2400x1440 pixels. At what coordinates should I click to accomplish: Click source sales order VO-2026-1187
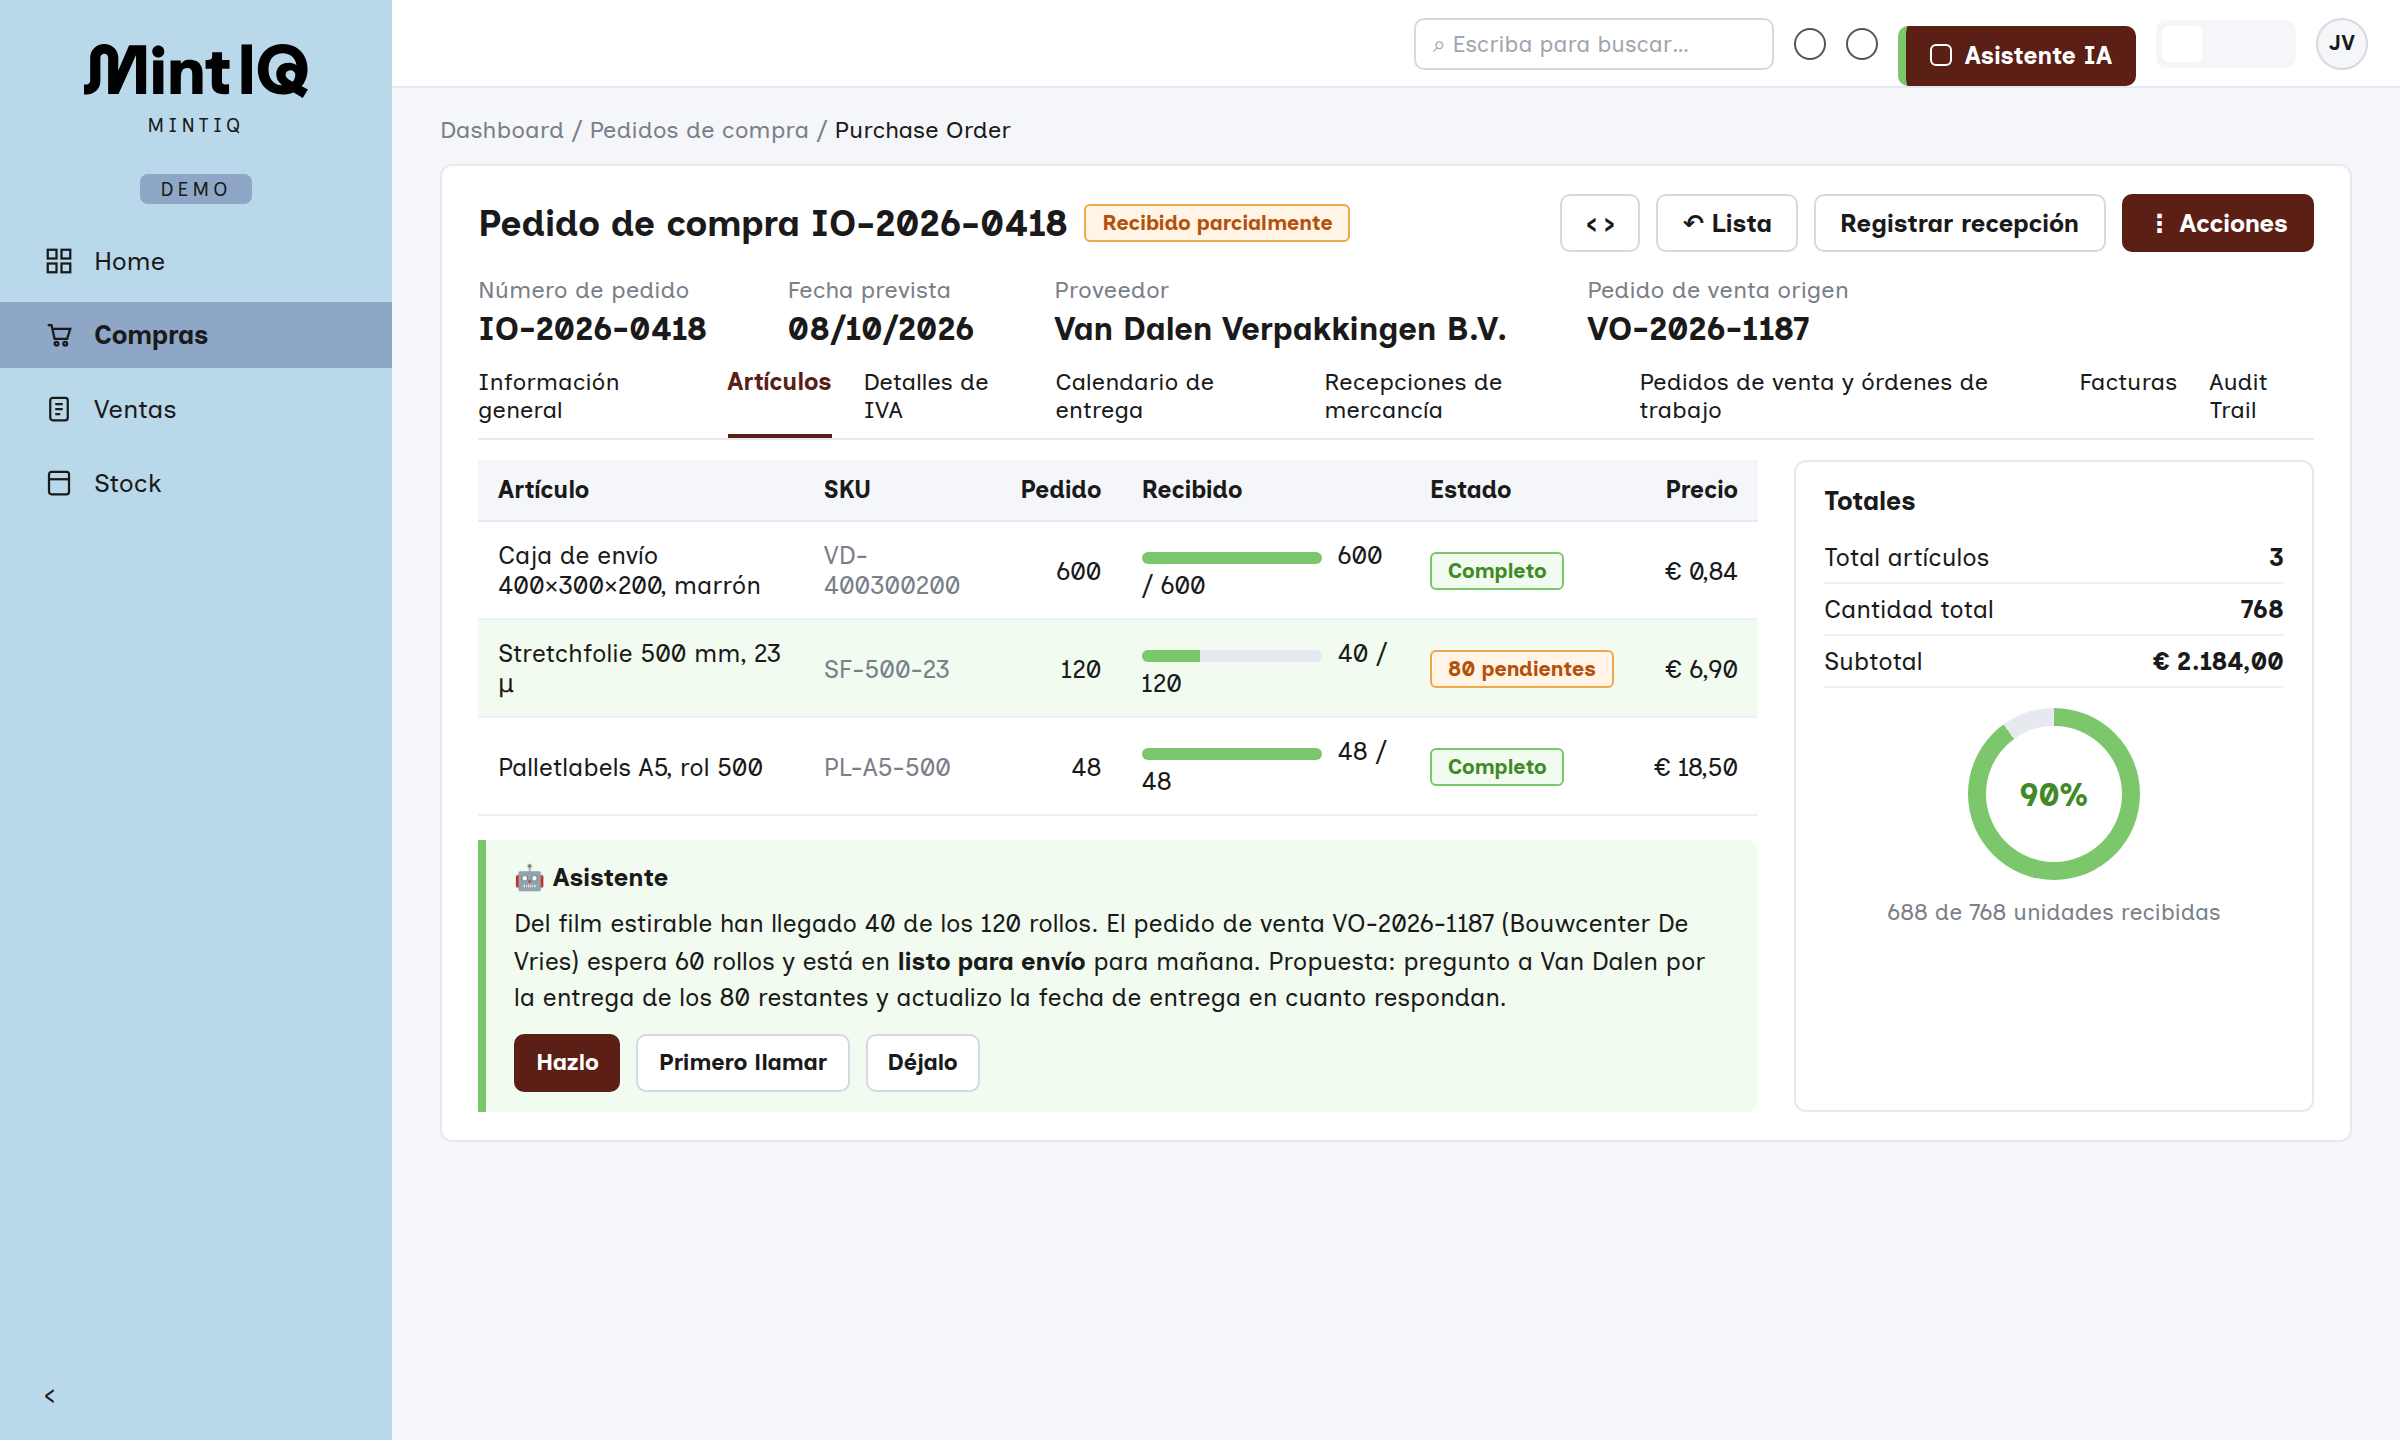pyautogui.click(x=1698, y=329)
